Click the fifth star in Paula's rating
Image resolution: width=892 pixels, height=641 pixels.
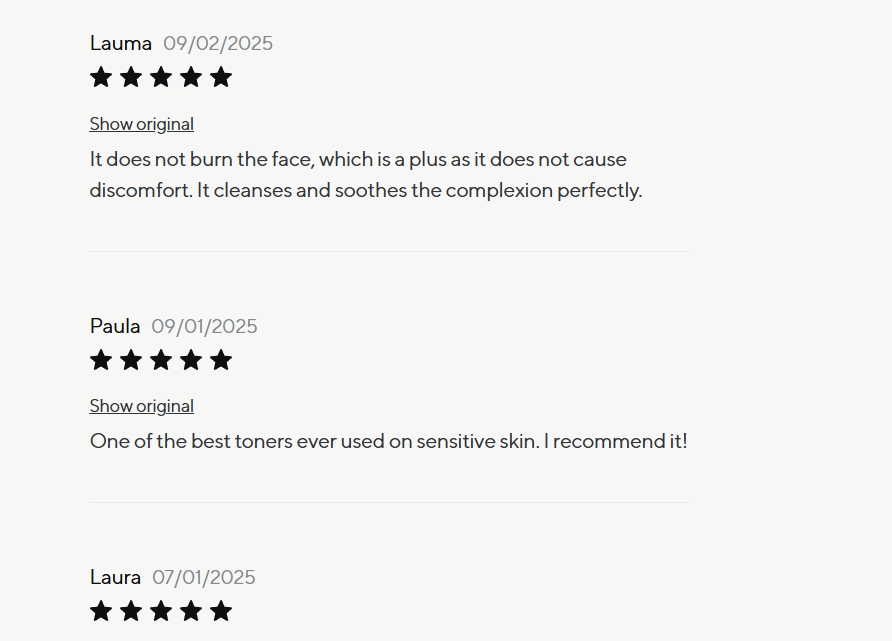(221, 360)
